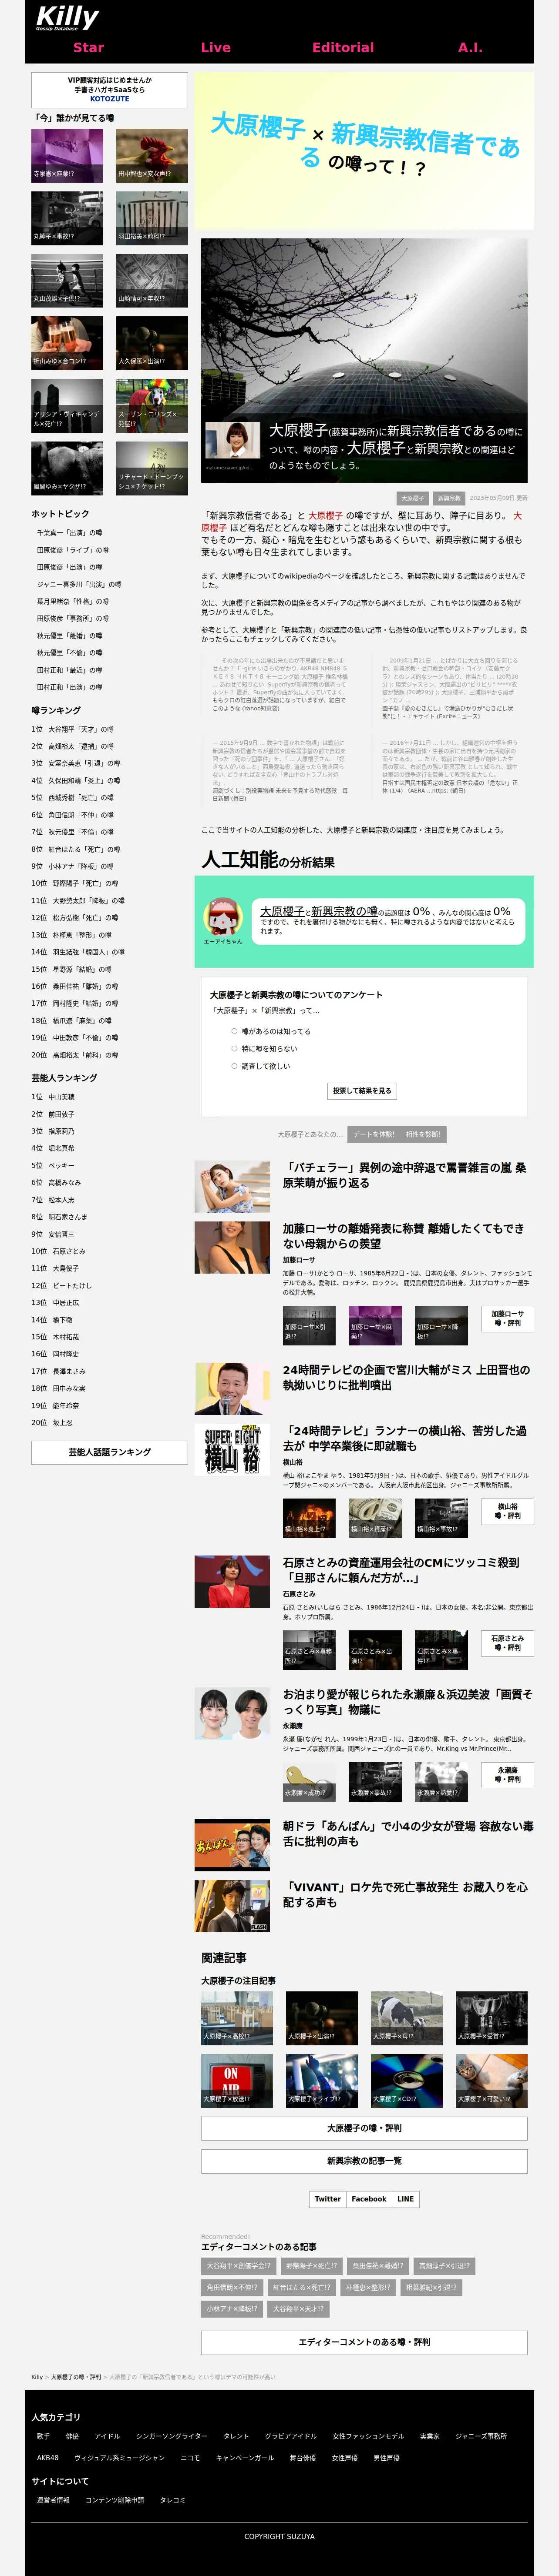Click the 石原さとみ 噂・評判 button
This screenshot has height=2576, width=559.
(x=507, y=1643)
